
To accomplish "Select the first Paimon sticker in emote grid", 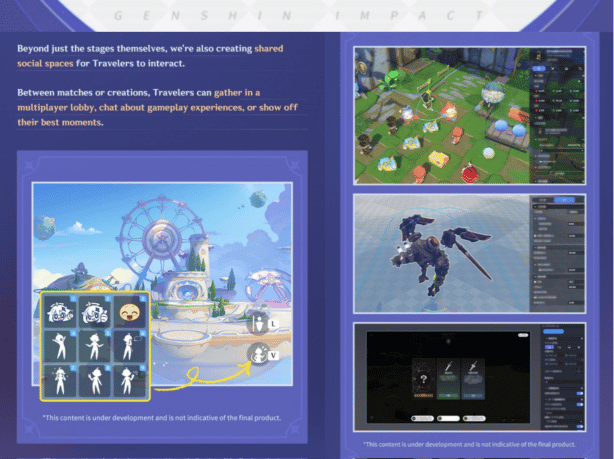I will point(59,312).
